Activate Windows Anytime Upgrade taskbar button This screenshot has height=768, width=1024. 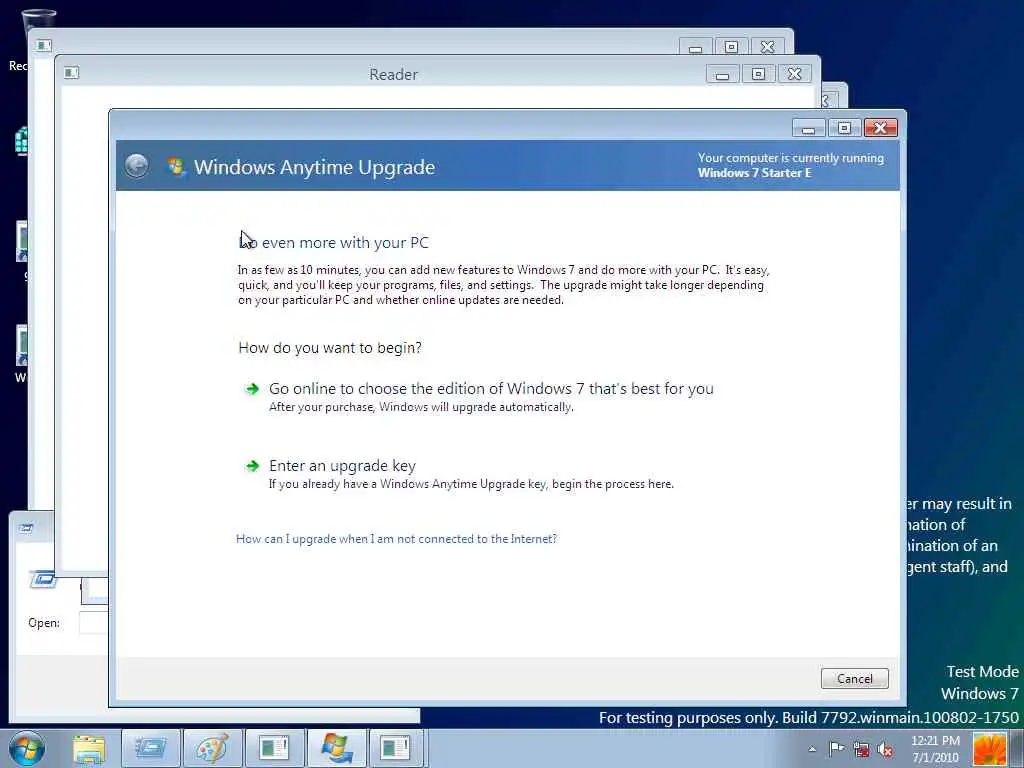coord(337,749)
